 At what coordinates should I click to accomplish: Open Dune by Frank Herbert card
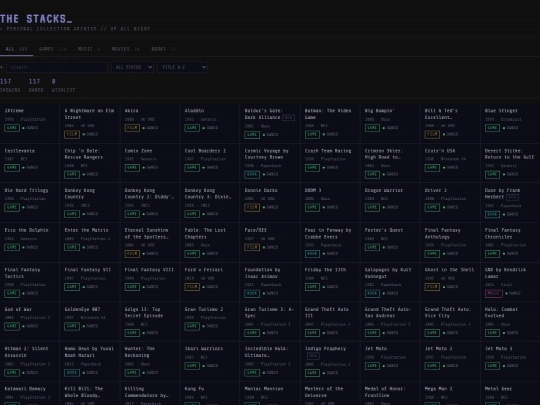click(510, 203)
